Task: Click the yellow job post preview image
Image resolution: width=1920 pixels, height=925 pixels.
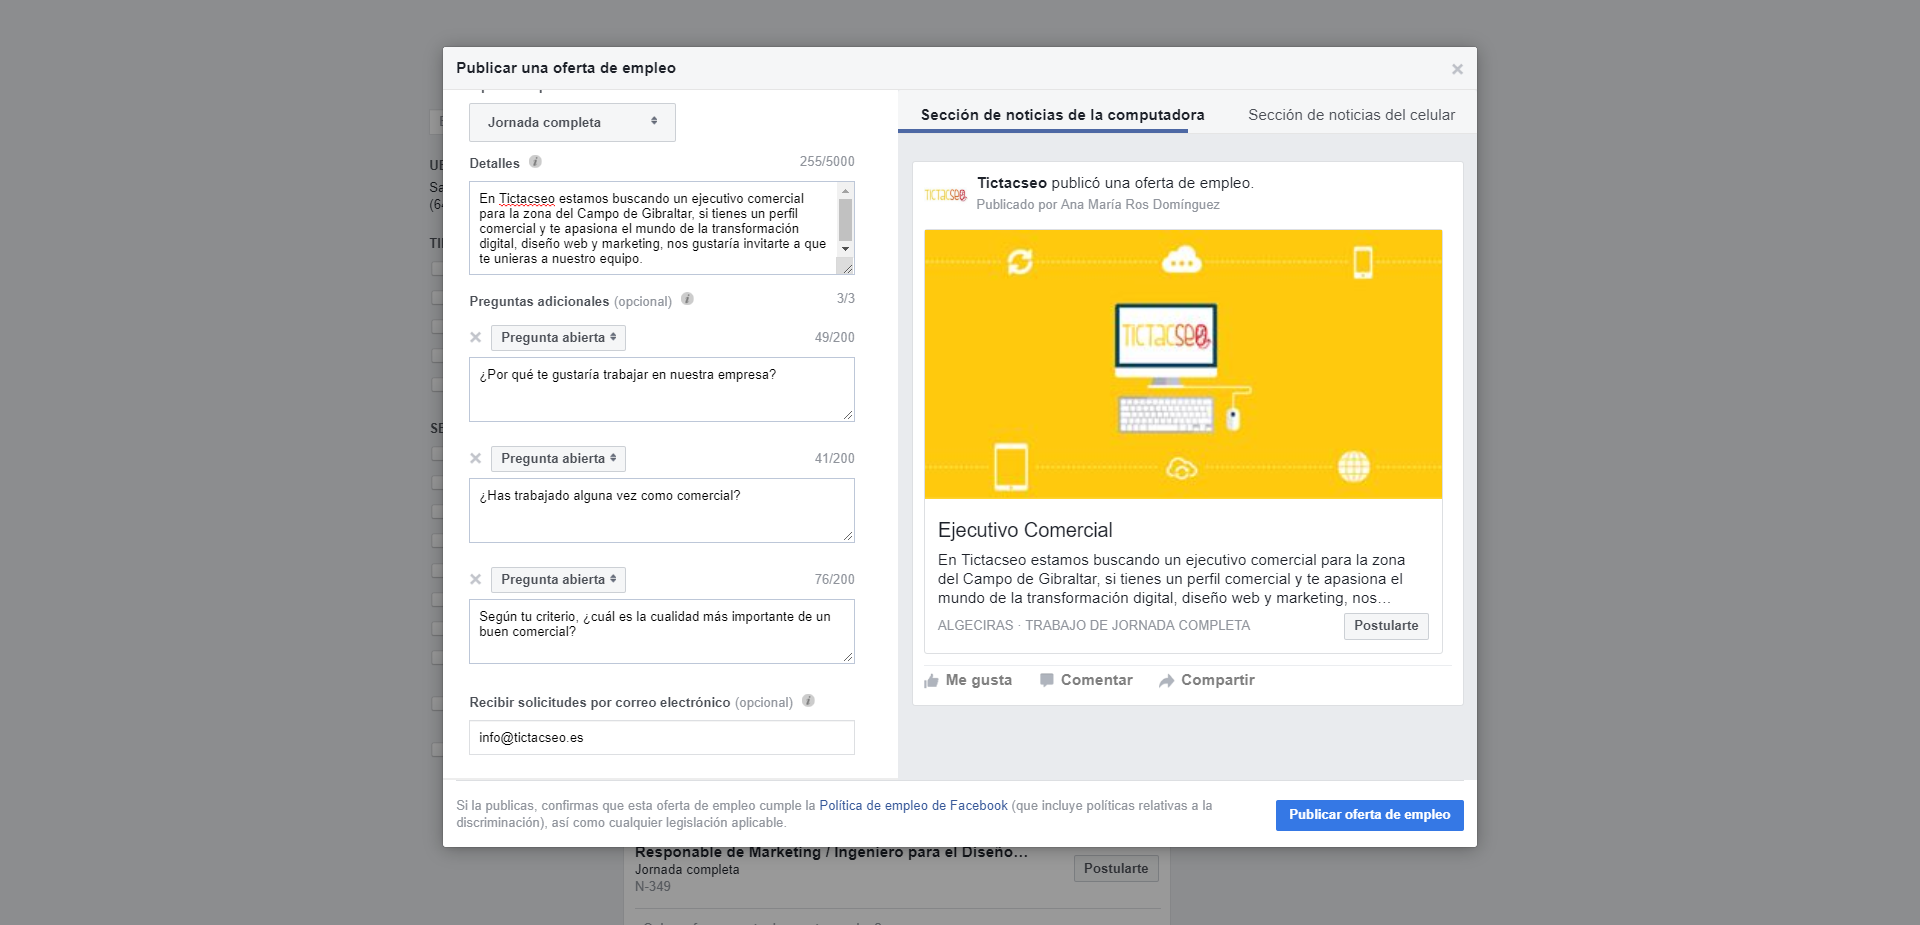Action: click(x=1183, y=364)
